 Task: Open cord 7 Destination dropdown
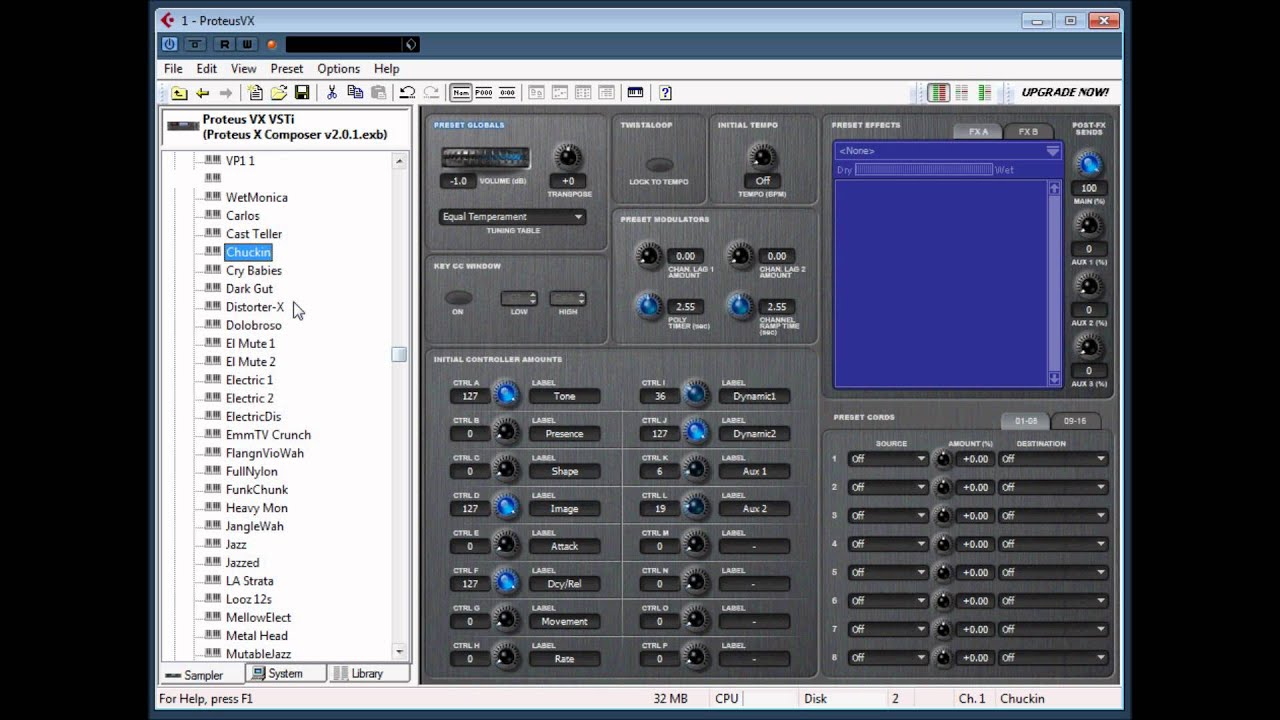point(1054,630)
